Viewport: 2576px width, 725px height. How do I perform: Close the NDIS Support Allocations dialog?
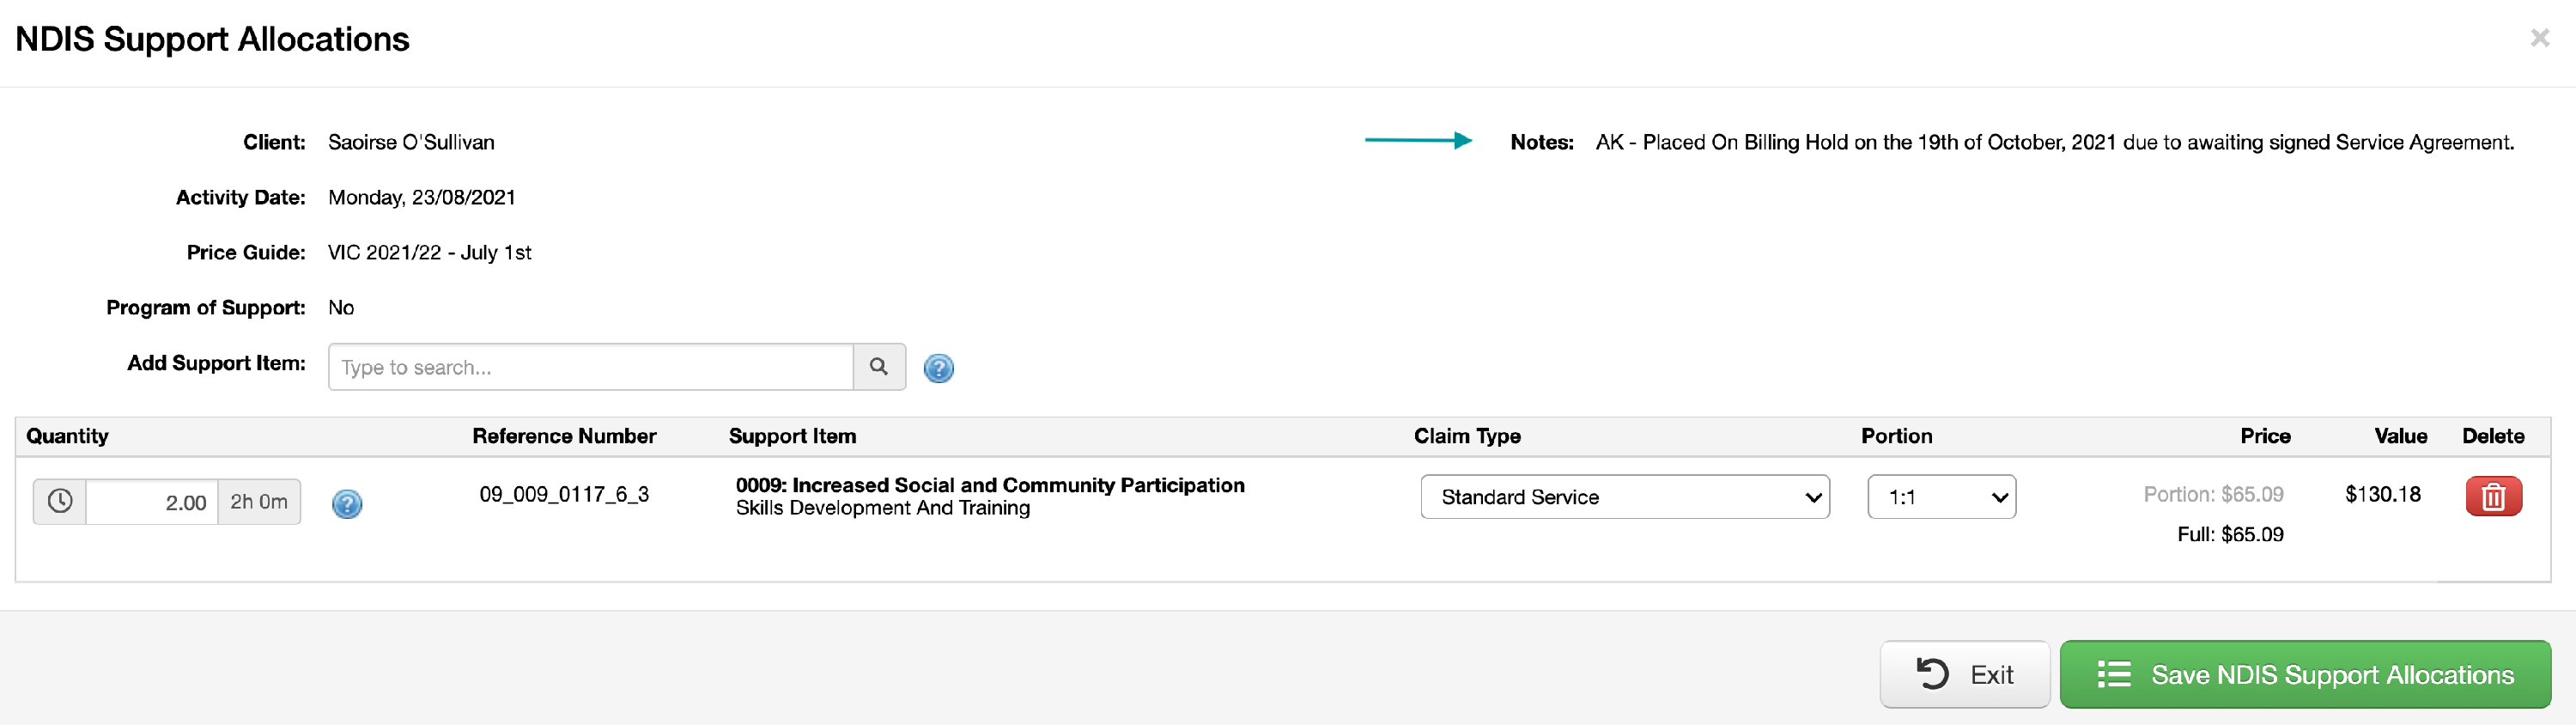pos(2539,38)
